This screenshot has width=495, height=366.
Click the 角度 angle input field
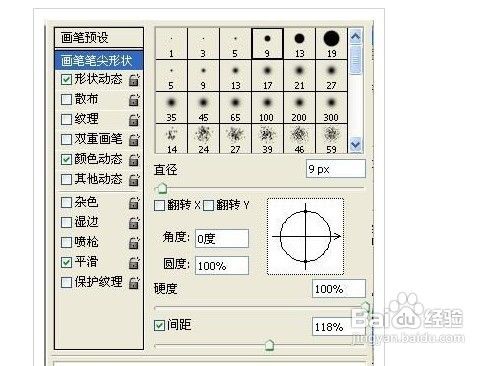[x=222, y=238]
